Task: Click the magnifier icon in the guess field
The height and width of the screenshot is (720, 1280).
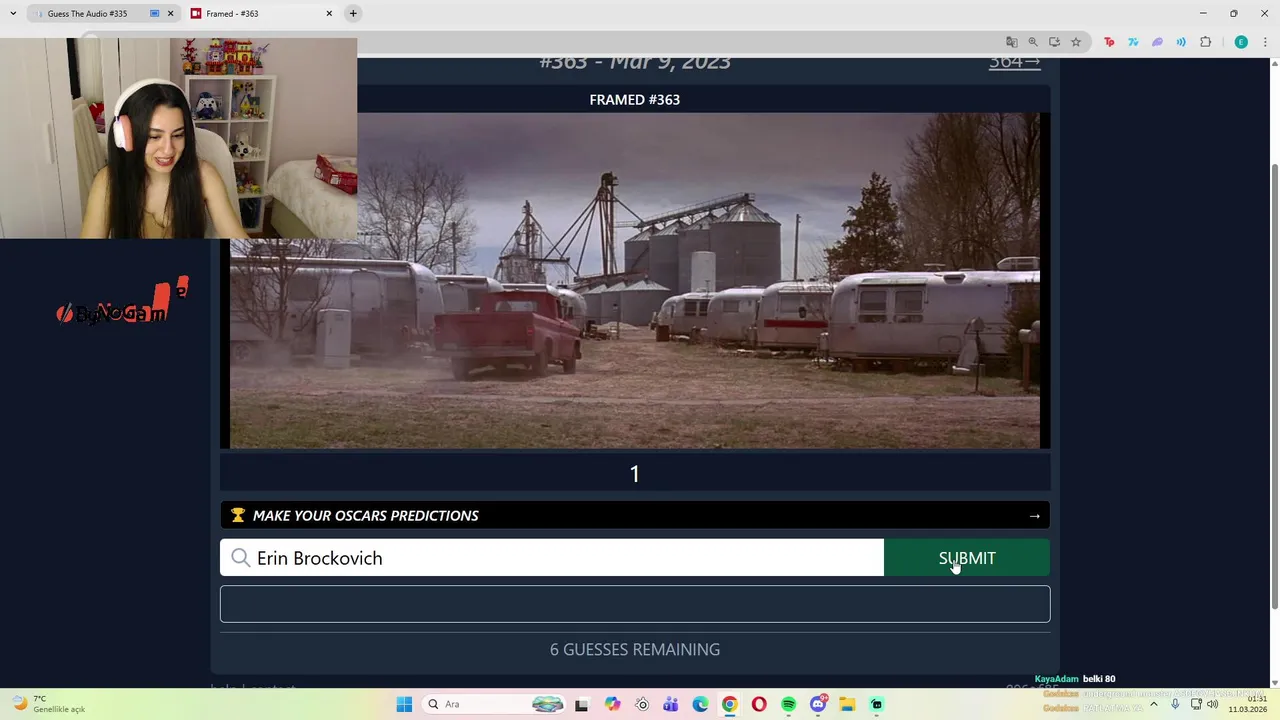Action: coord(240,558)
